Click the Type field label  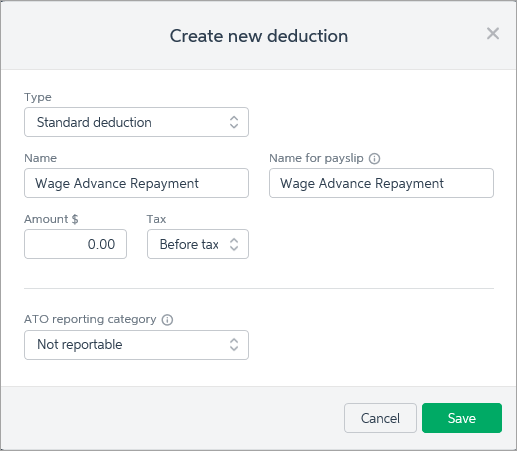[x=38, y=97]
